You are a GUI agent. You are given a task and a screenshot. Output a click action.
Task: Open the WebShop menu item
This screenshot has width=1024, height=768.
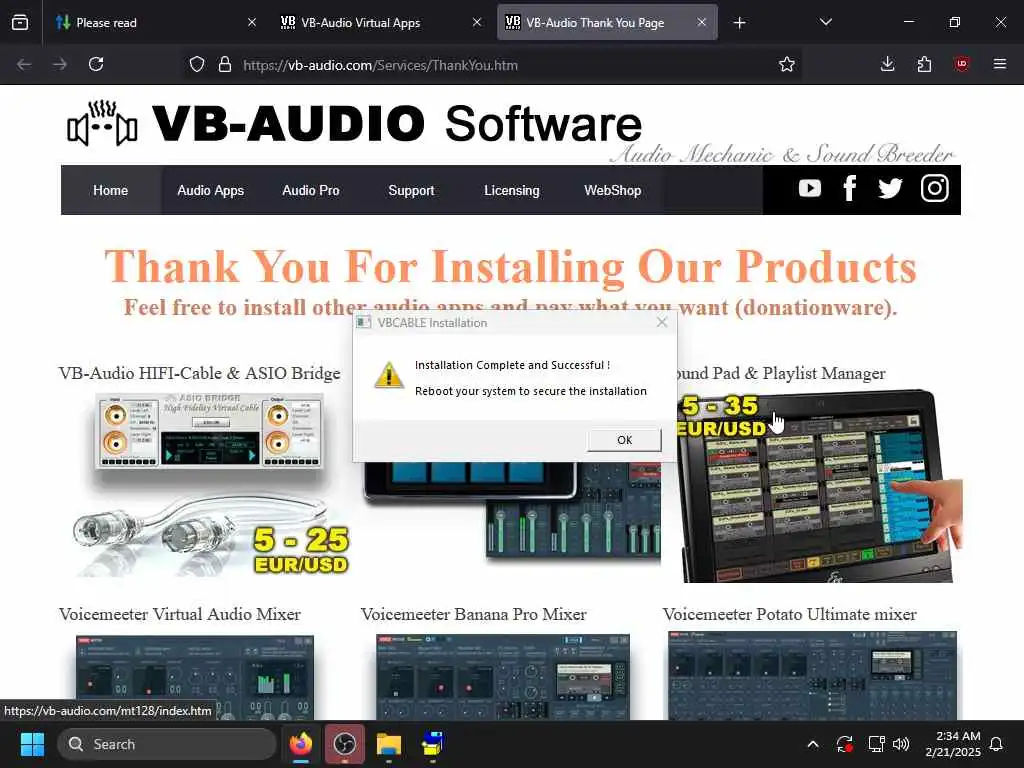tap(613, 190)
